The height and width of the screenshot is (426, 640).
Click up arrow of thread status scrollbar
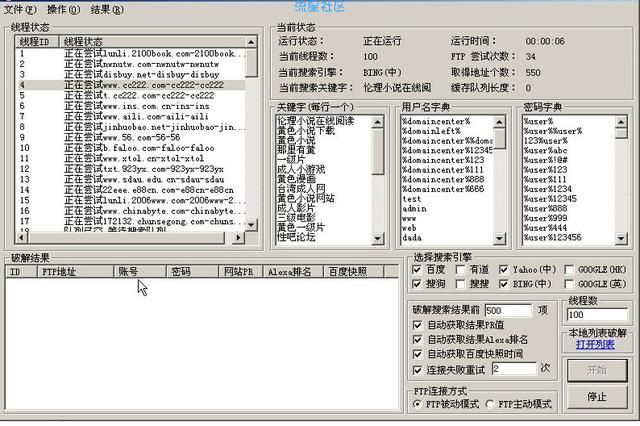pyautogui.click(x=251, y=42)
